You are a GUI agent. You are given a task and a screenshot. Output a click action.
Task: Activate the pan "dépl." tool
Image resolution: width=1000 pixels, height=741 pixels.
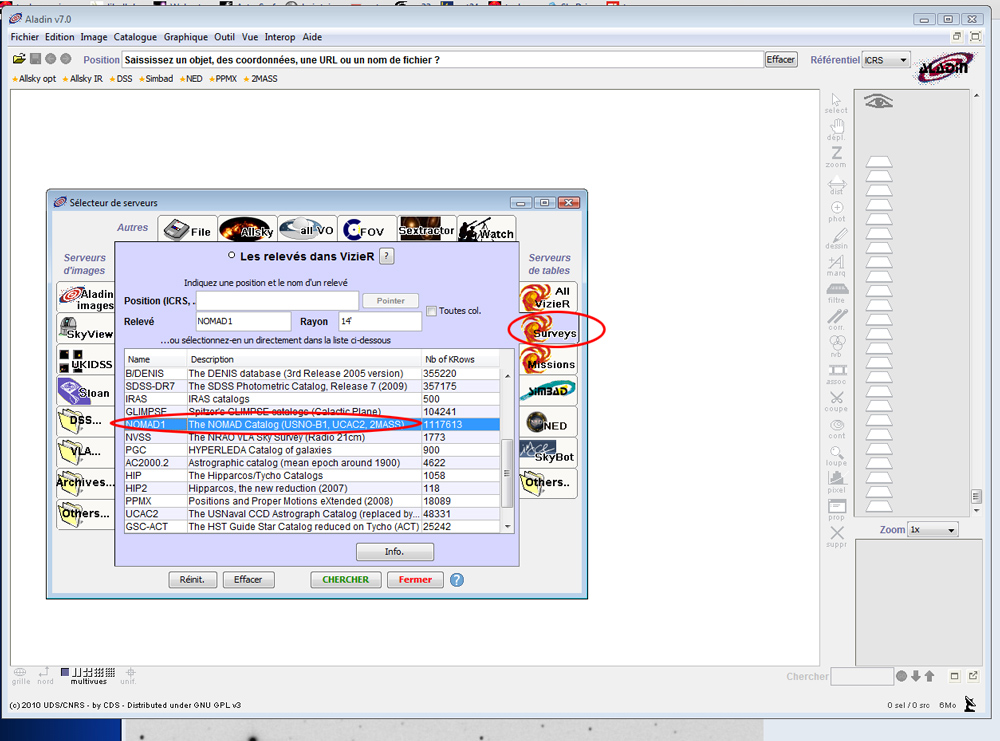[x=837, y=126]
